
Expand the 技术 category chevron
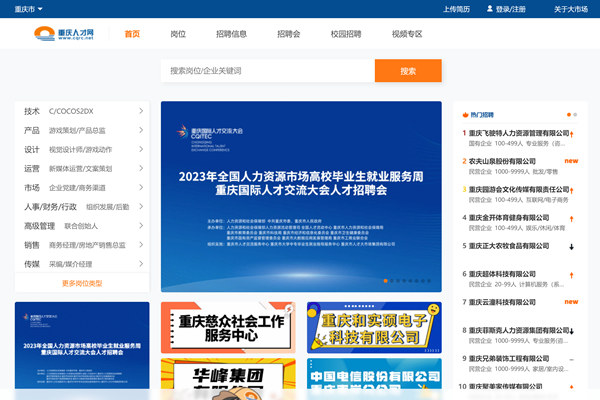pos(141,111)
